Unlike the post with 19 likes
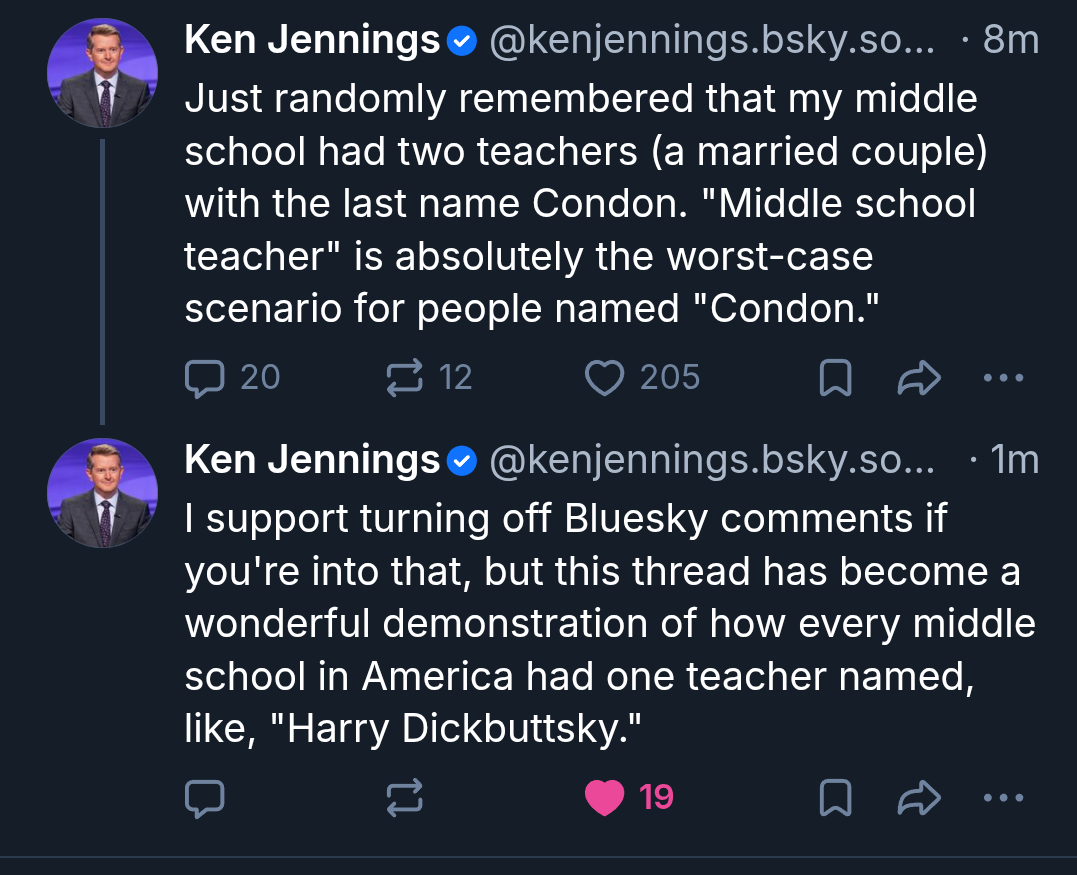 (x=604, y=797)
